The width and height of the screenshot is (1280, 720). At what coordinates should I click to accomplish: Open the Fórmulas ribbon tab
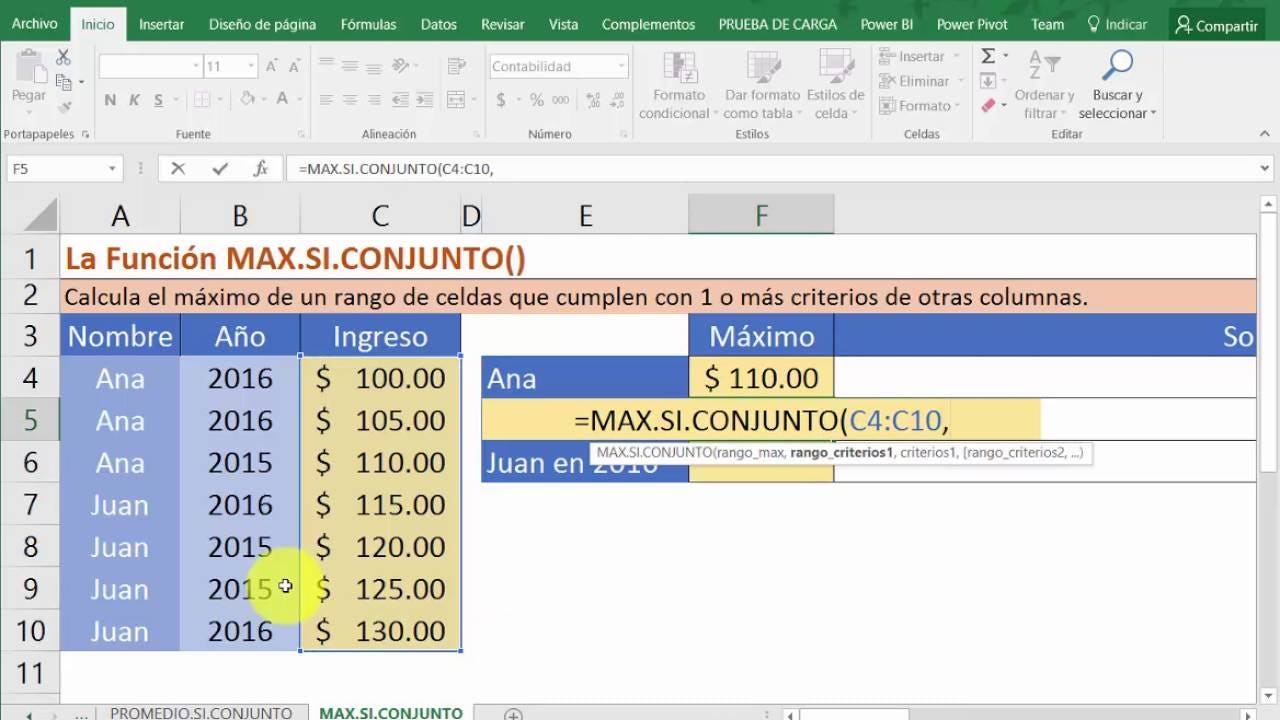[x=368, y=24]
